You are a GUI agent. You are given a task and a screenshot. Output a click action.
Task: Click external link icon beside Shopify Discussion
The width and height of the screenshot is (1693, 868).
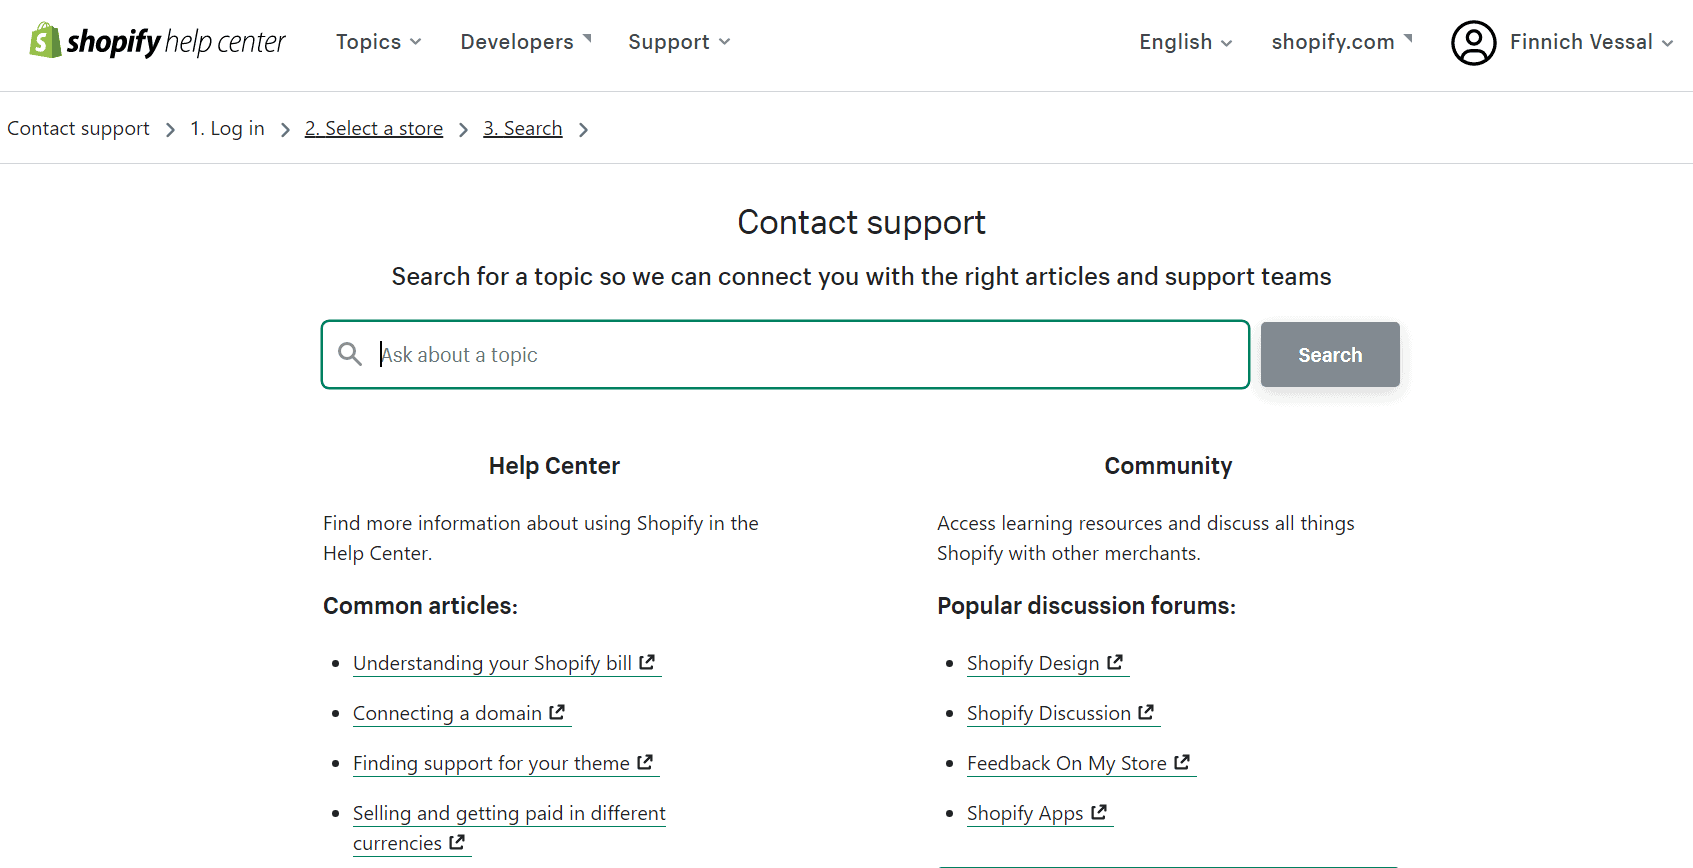(x=1146, y=712)
